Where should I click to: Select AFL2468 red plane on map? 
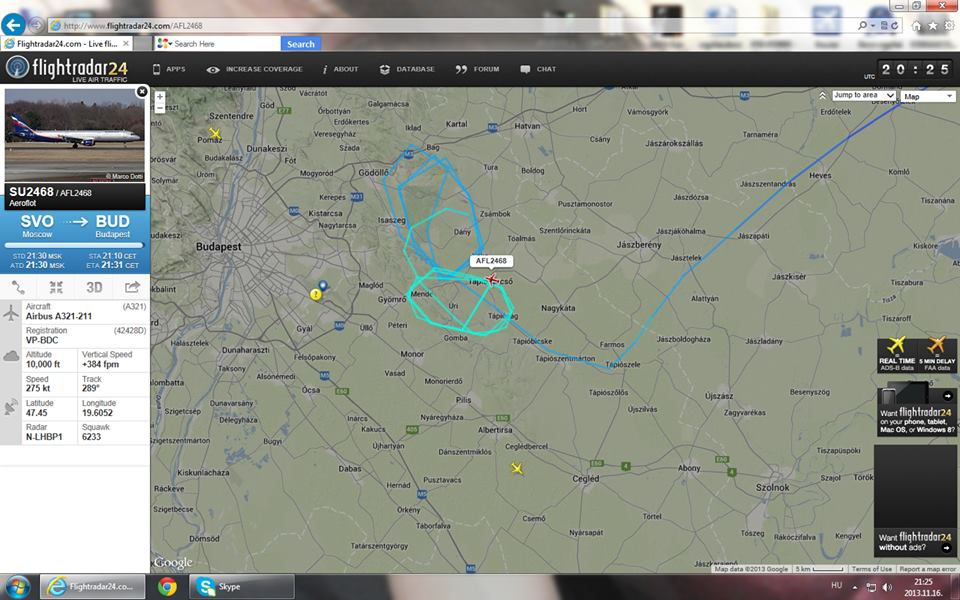(491, 279)
